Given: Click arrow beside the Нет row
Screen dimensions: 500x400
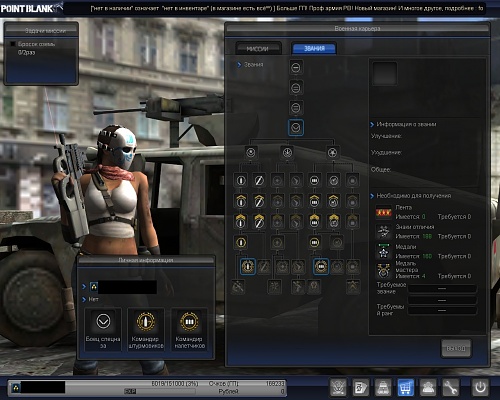Looking at the screenshot, I should [x=84, y=299].
